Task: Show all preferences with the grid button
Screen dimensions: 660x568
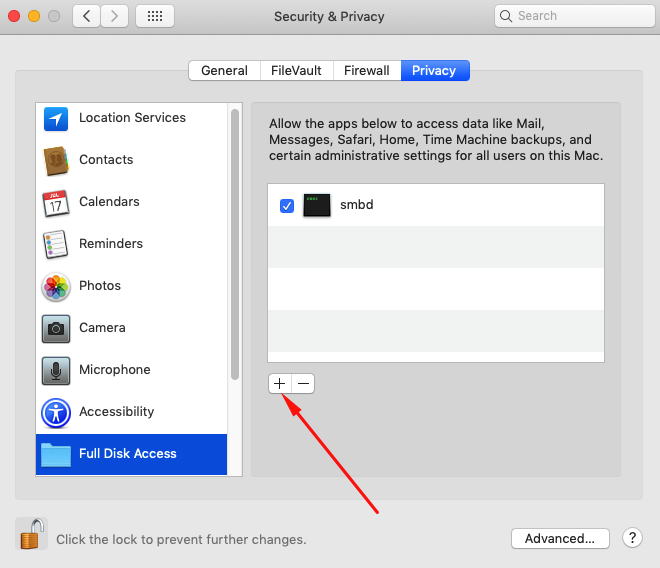Action: click(x=155, y=16)
